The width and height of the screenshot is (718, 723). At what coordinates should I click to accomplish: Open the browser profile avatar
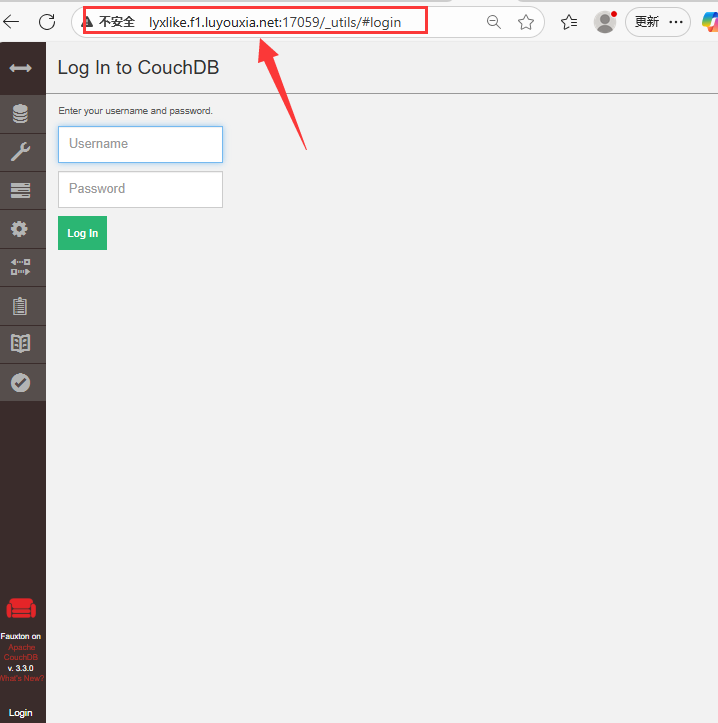(x=605, y=22)
